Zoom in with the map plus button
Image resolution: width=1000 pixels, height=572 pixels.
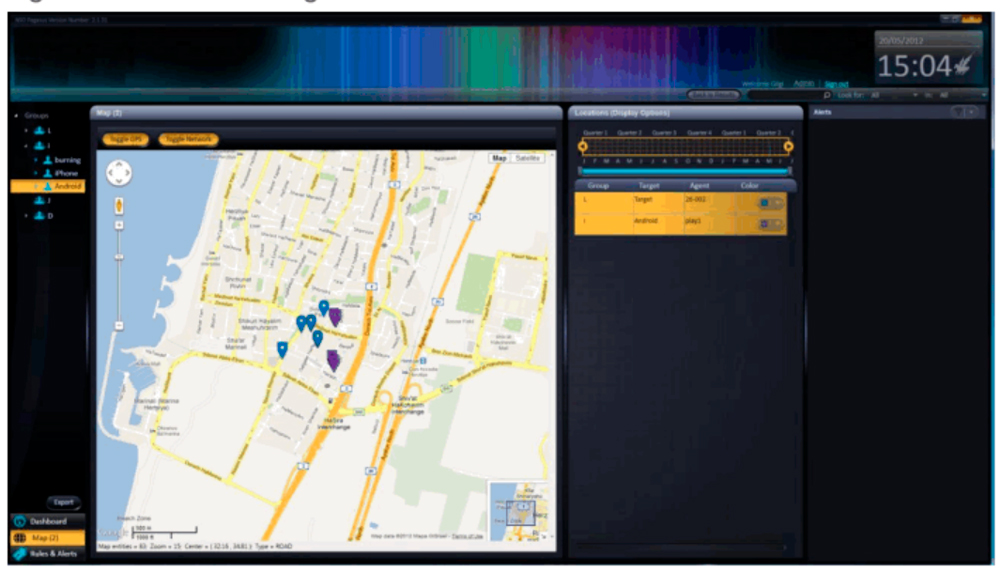coord(119,225)
